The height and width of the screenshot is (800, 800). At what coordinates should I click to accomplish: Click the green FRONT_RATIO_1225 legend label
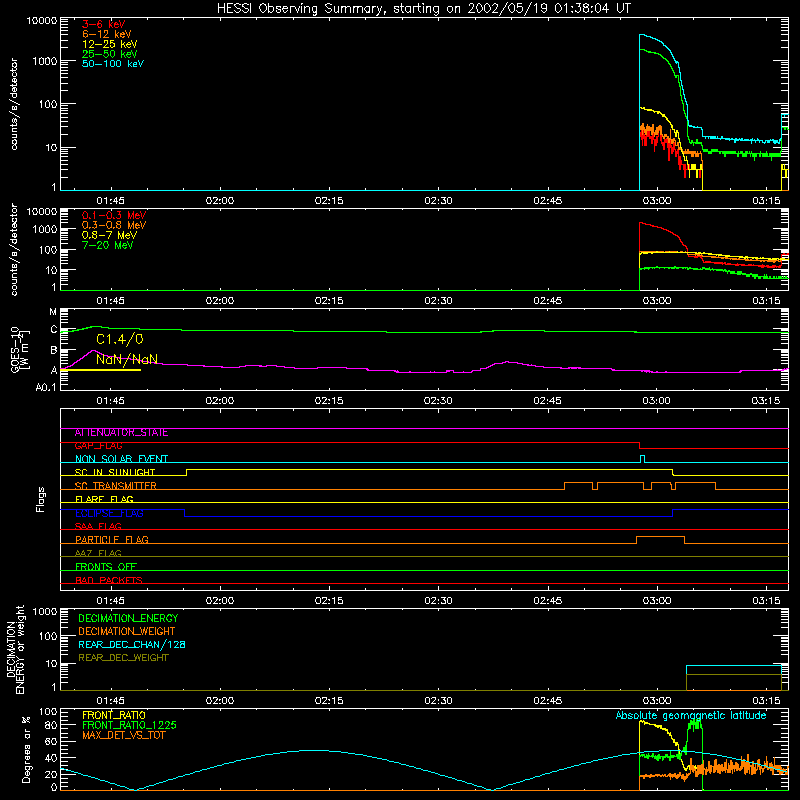(x=129, y=725)
